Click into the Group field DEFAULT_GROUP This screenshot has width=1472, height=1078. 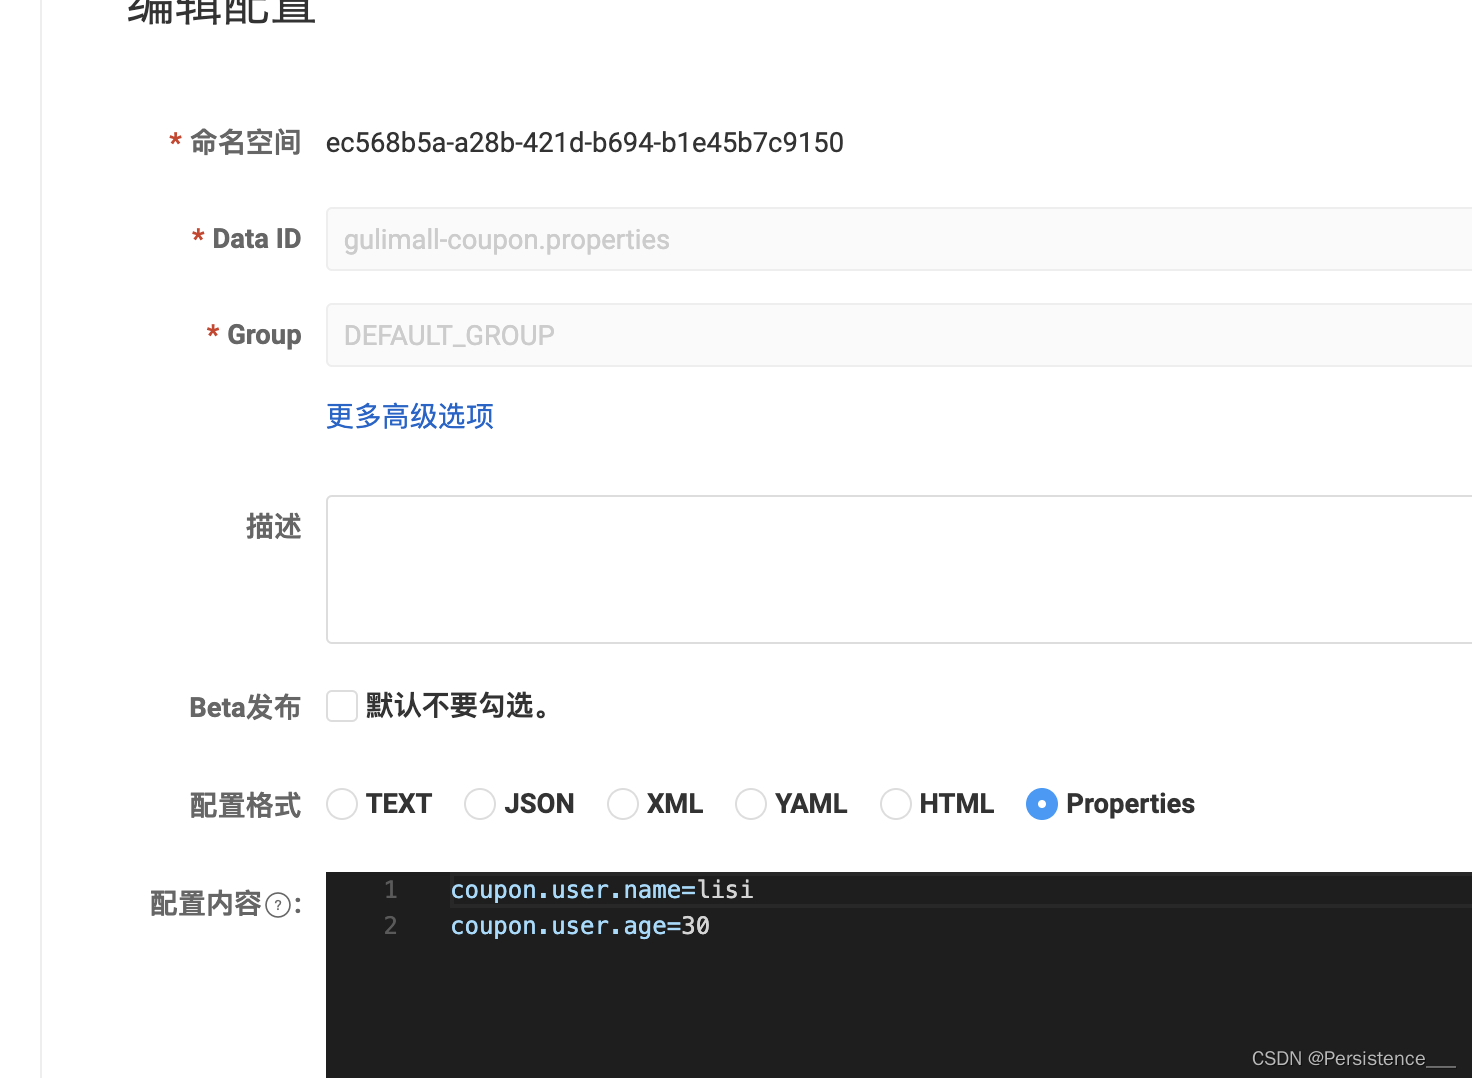coord(899,335)
